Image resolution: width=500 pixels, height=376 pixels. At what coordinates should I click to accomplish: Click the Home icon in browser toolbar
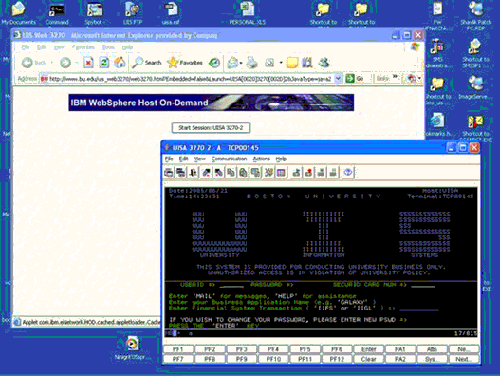click(119, 62)
